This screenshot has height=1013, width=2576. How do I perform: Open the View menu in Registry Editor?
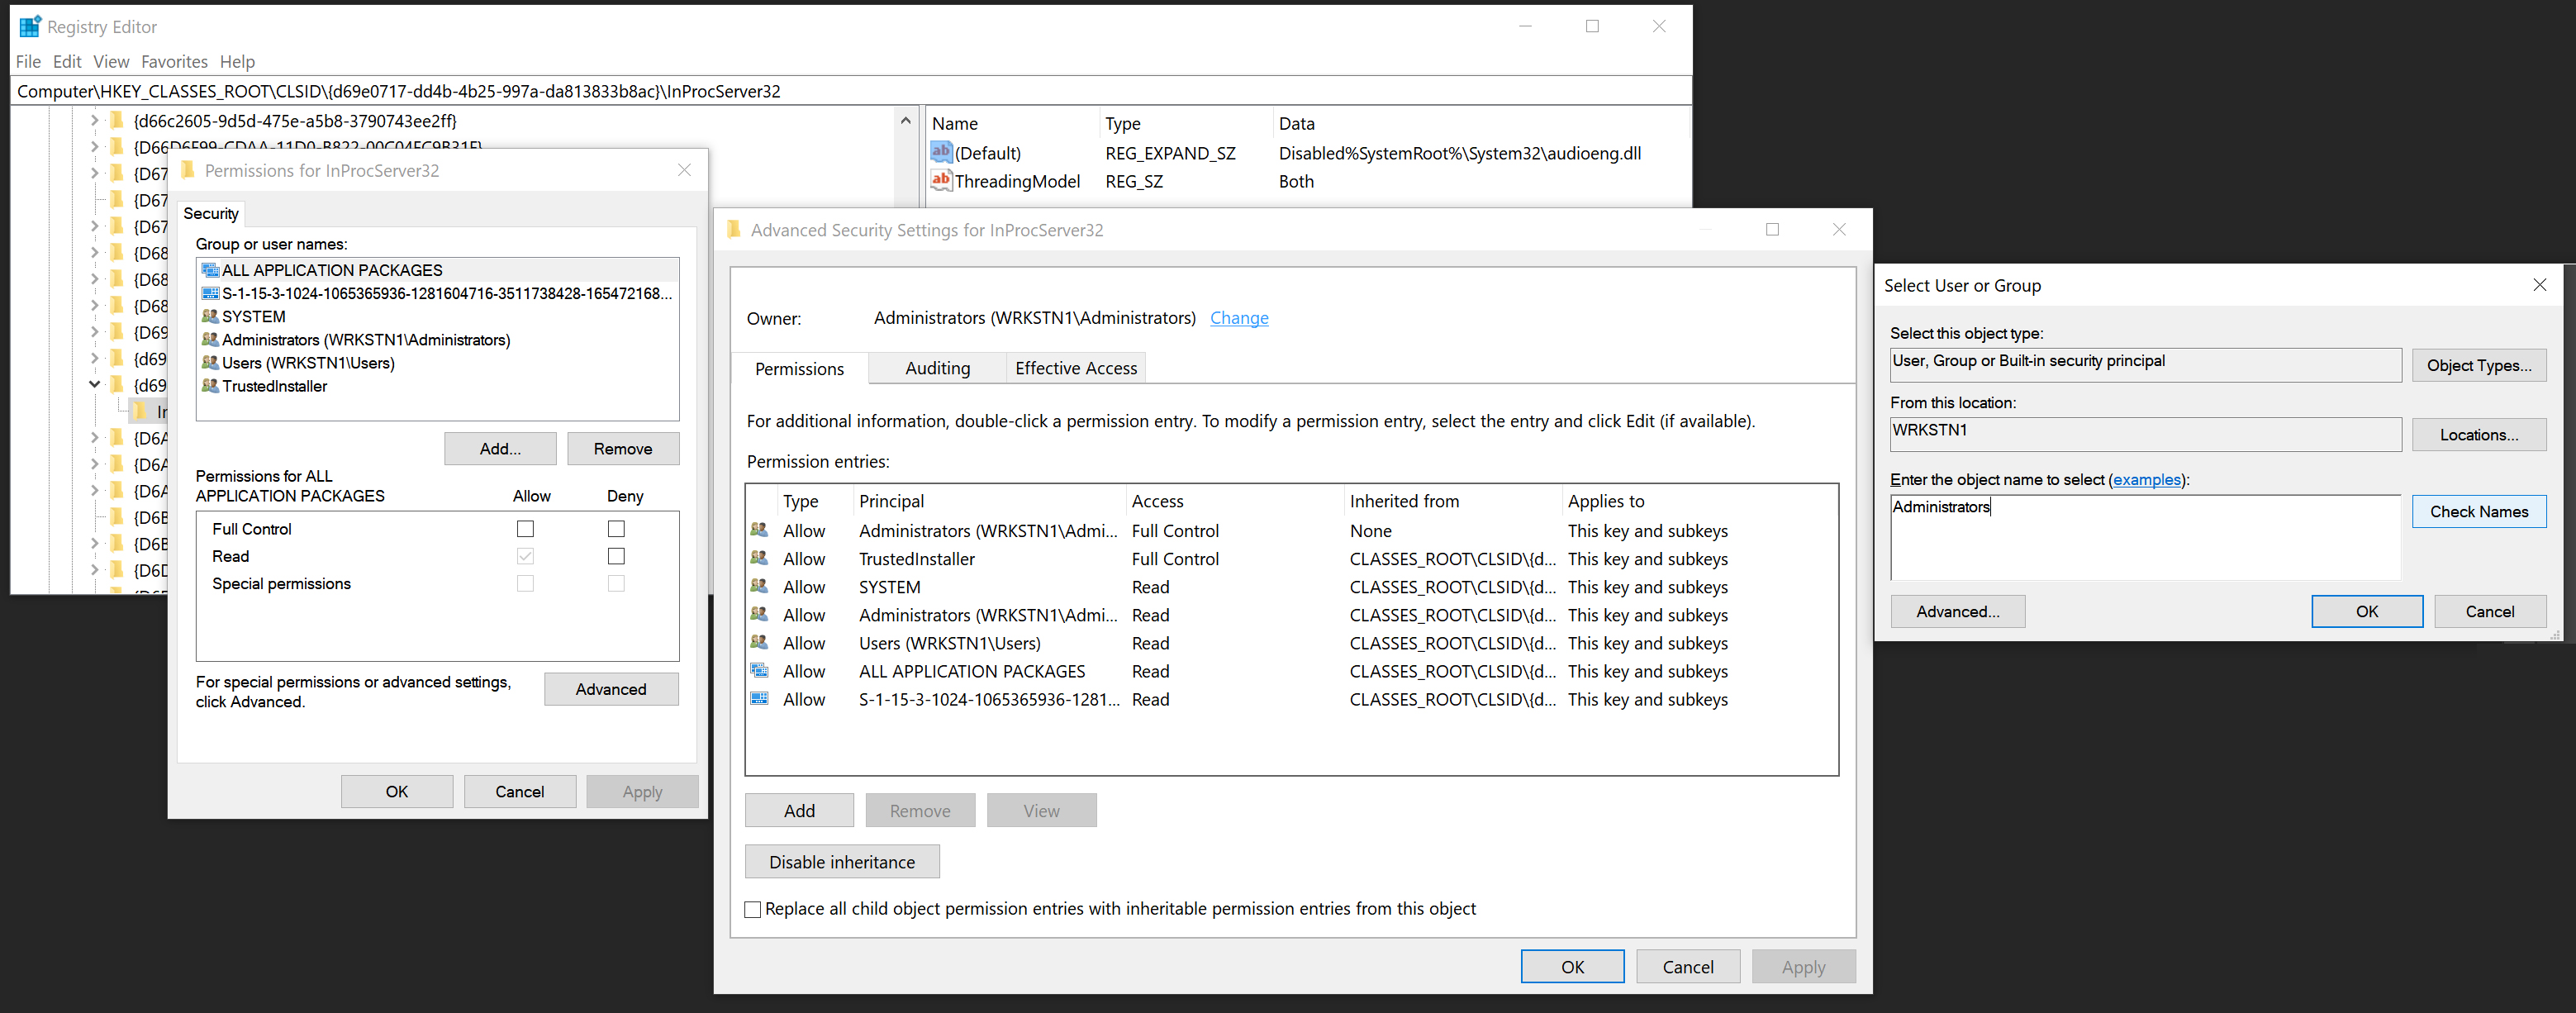(111, 61)
